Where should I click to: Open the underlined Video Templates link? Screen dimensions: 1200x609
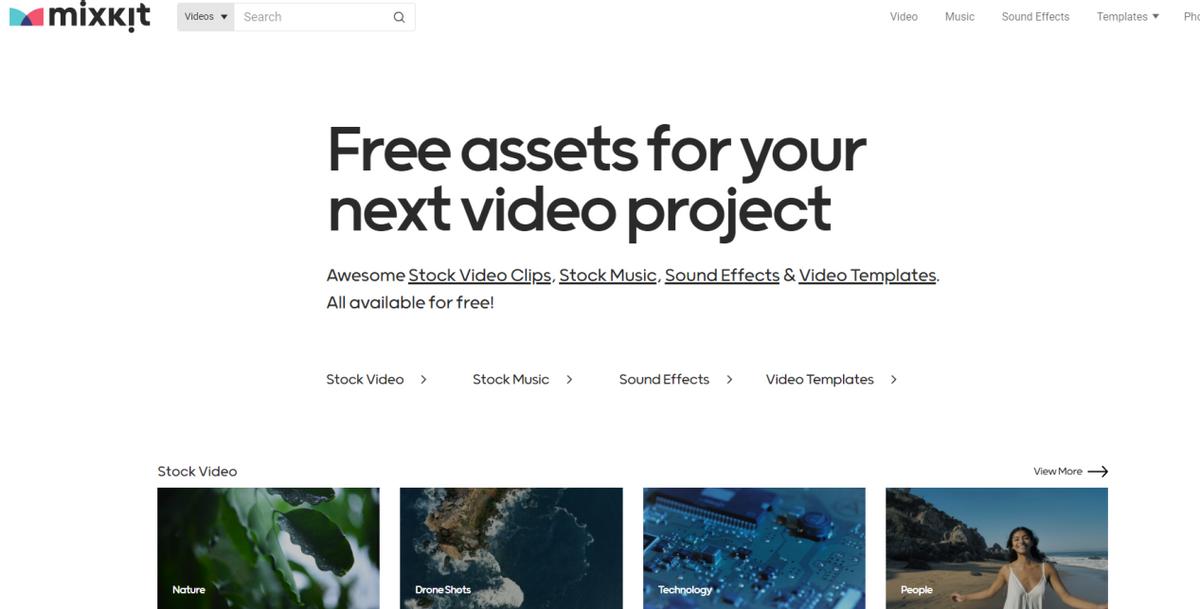(x=868, y=275)
